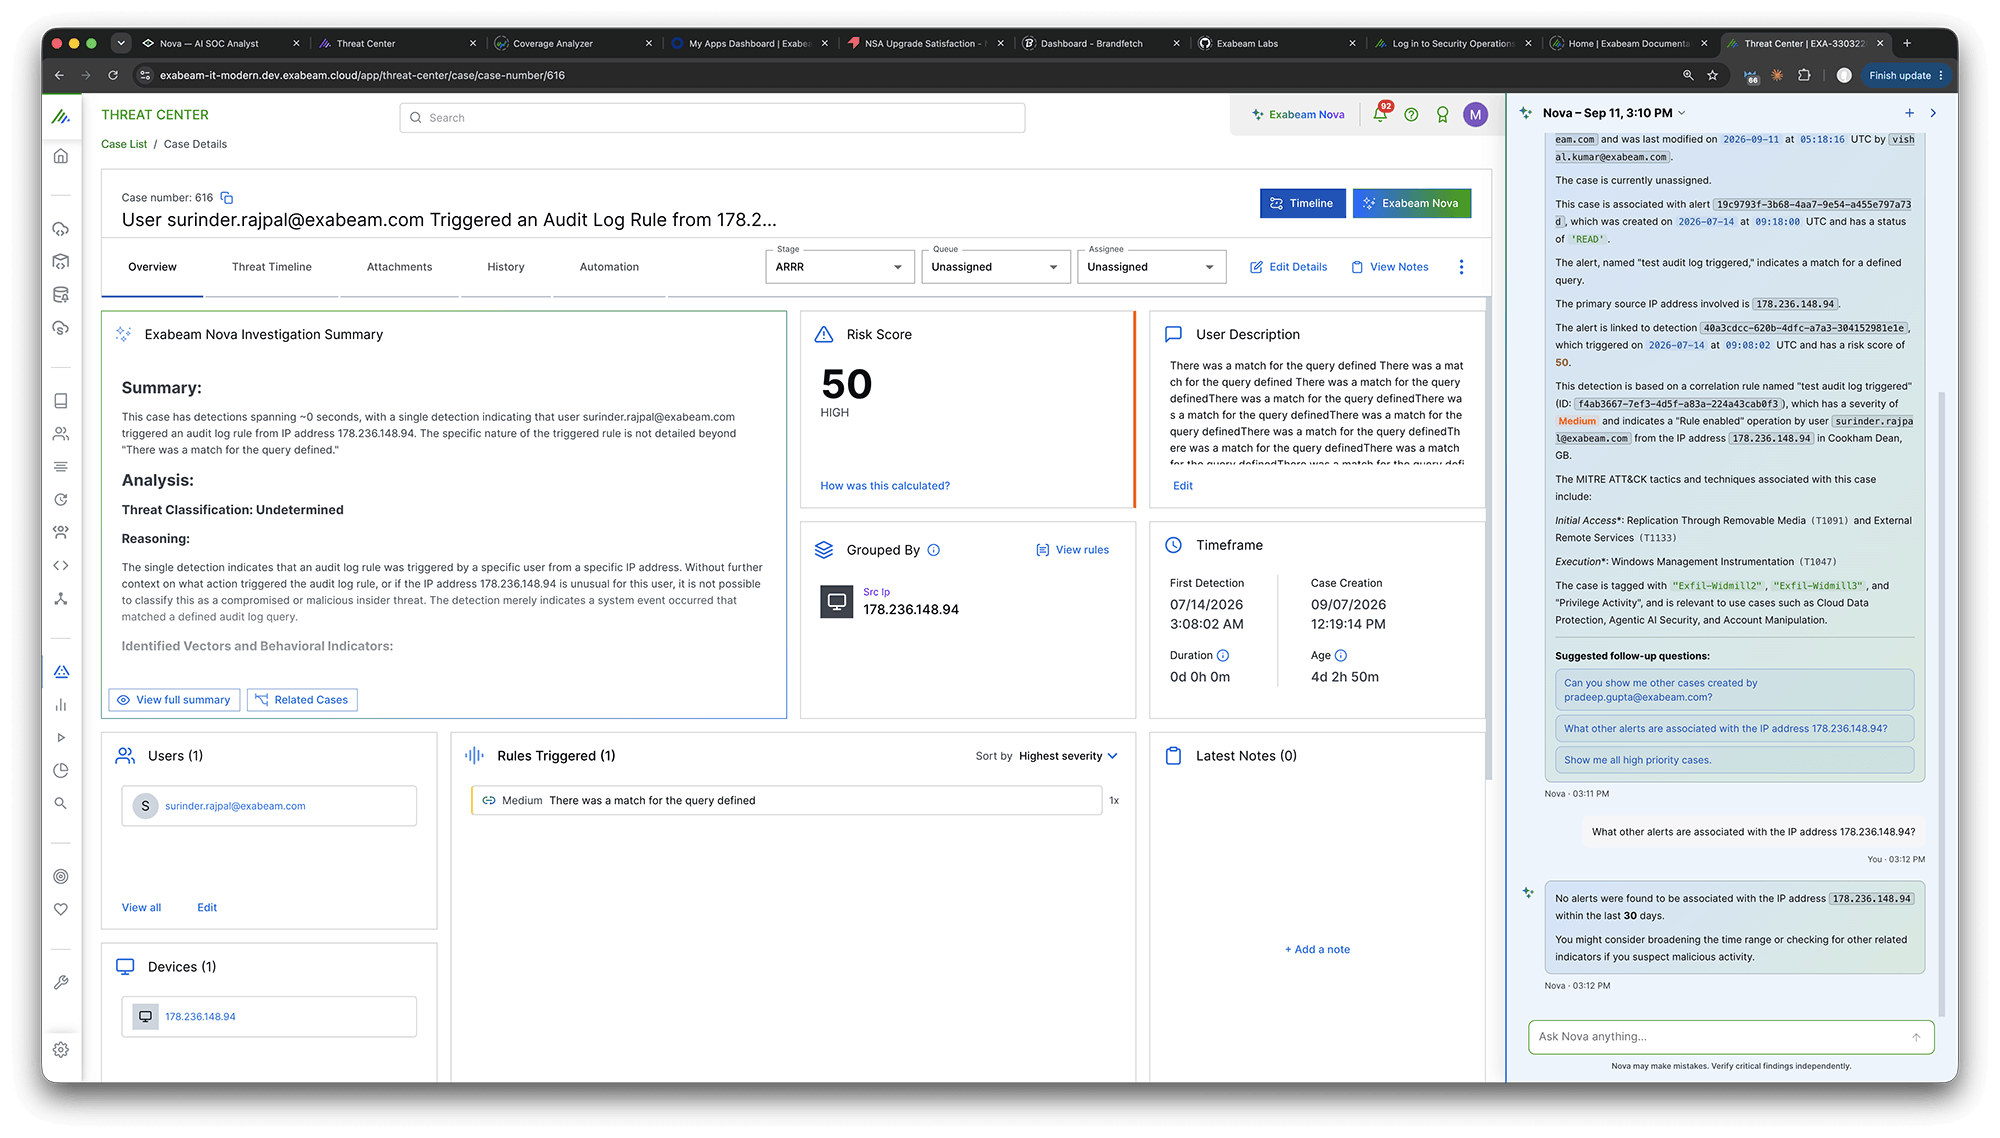Click View full summary button

point(174,700)
